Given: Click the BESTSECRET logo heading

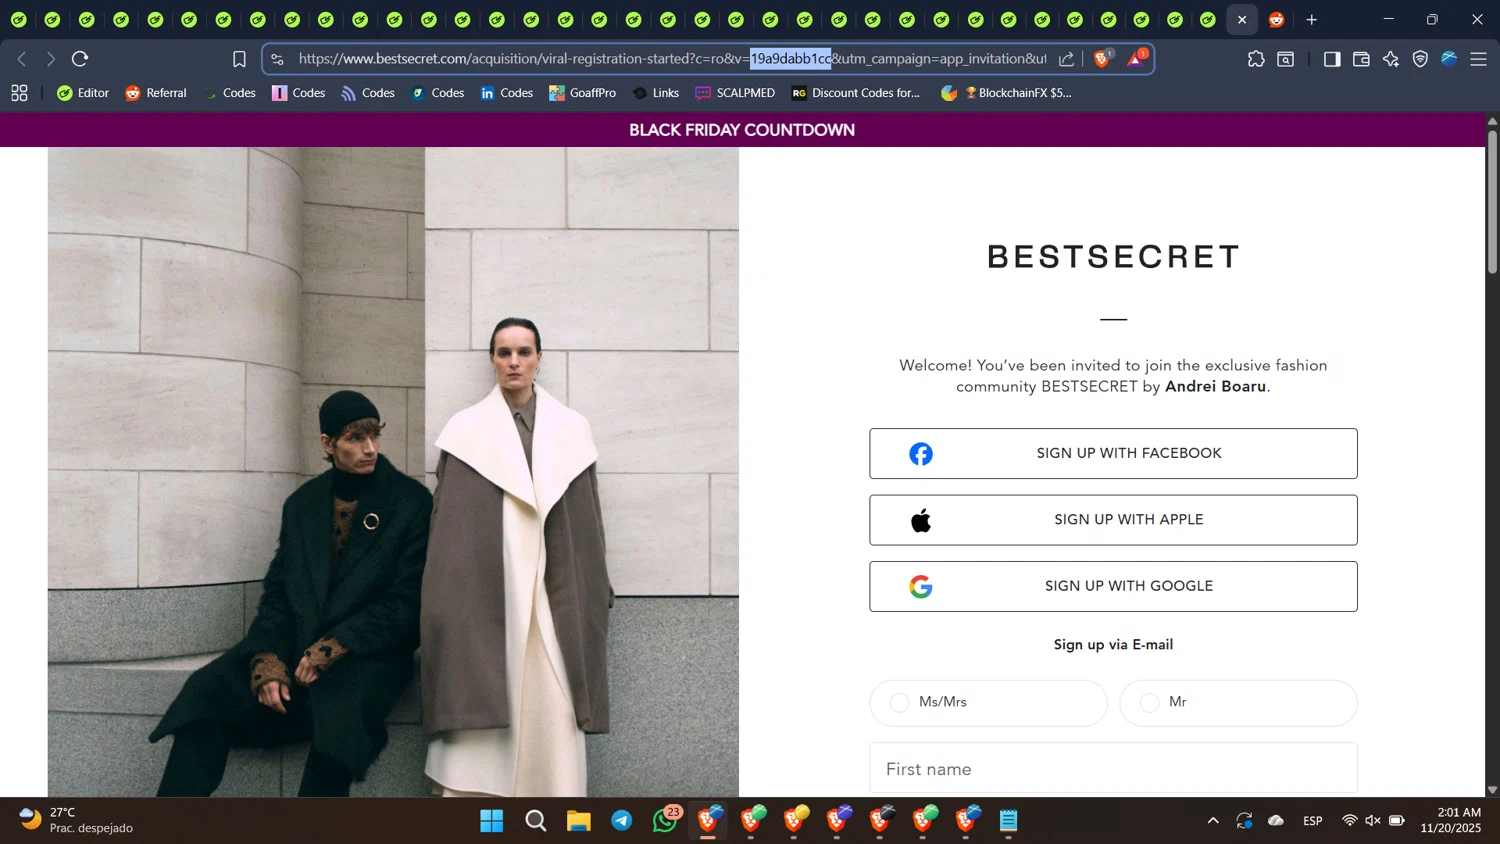Looking at the screenshot, I should pos(1113,257).
